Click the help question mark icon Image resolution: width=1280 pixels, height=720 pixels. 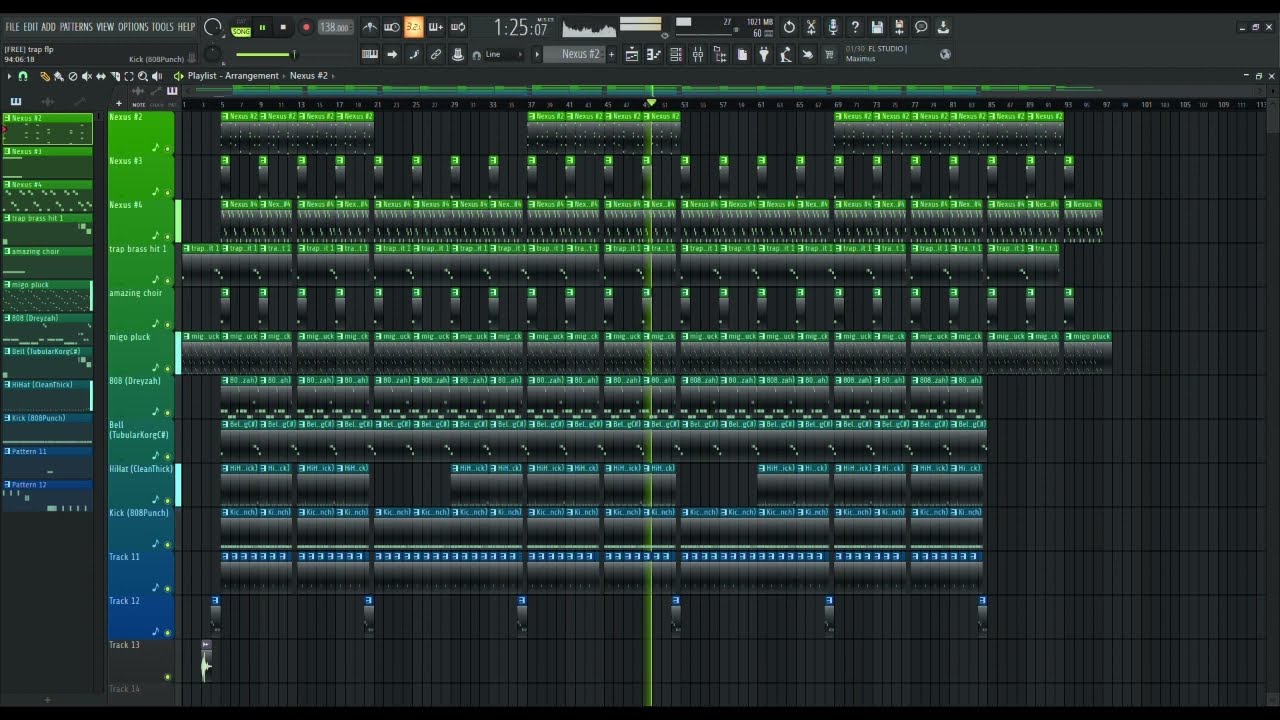pyautogui.click(x=855, y=27)
